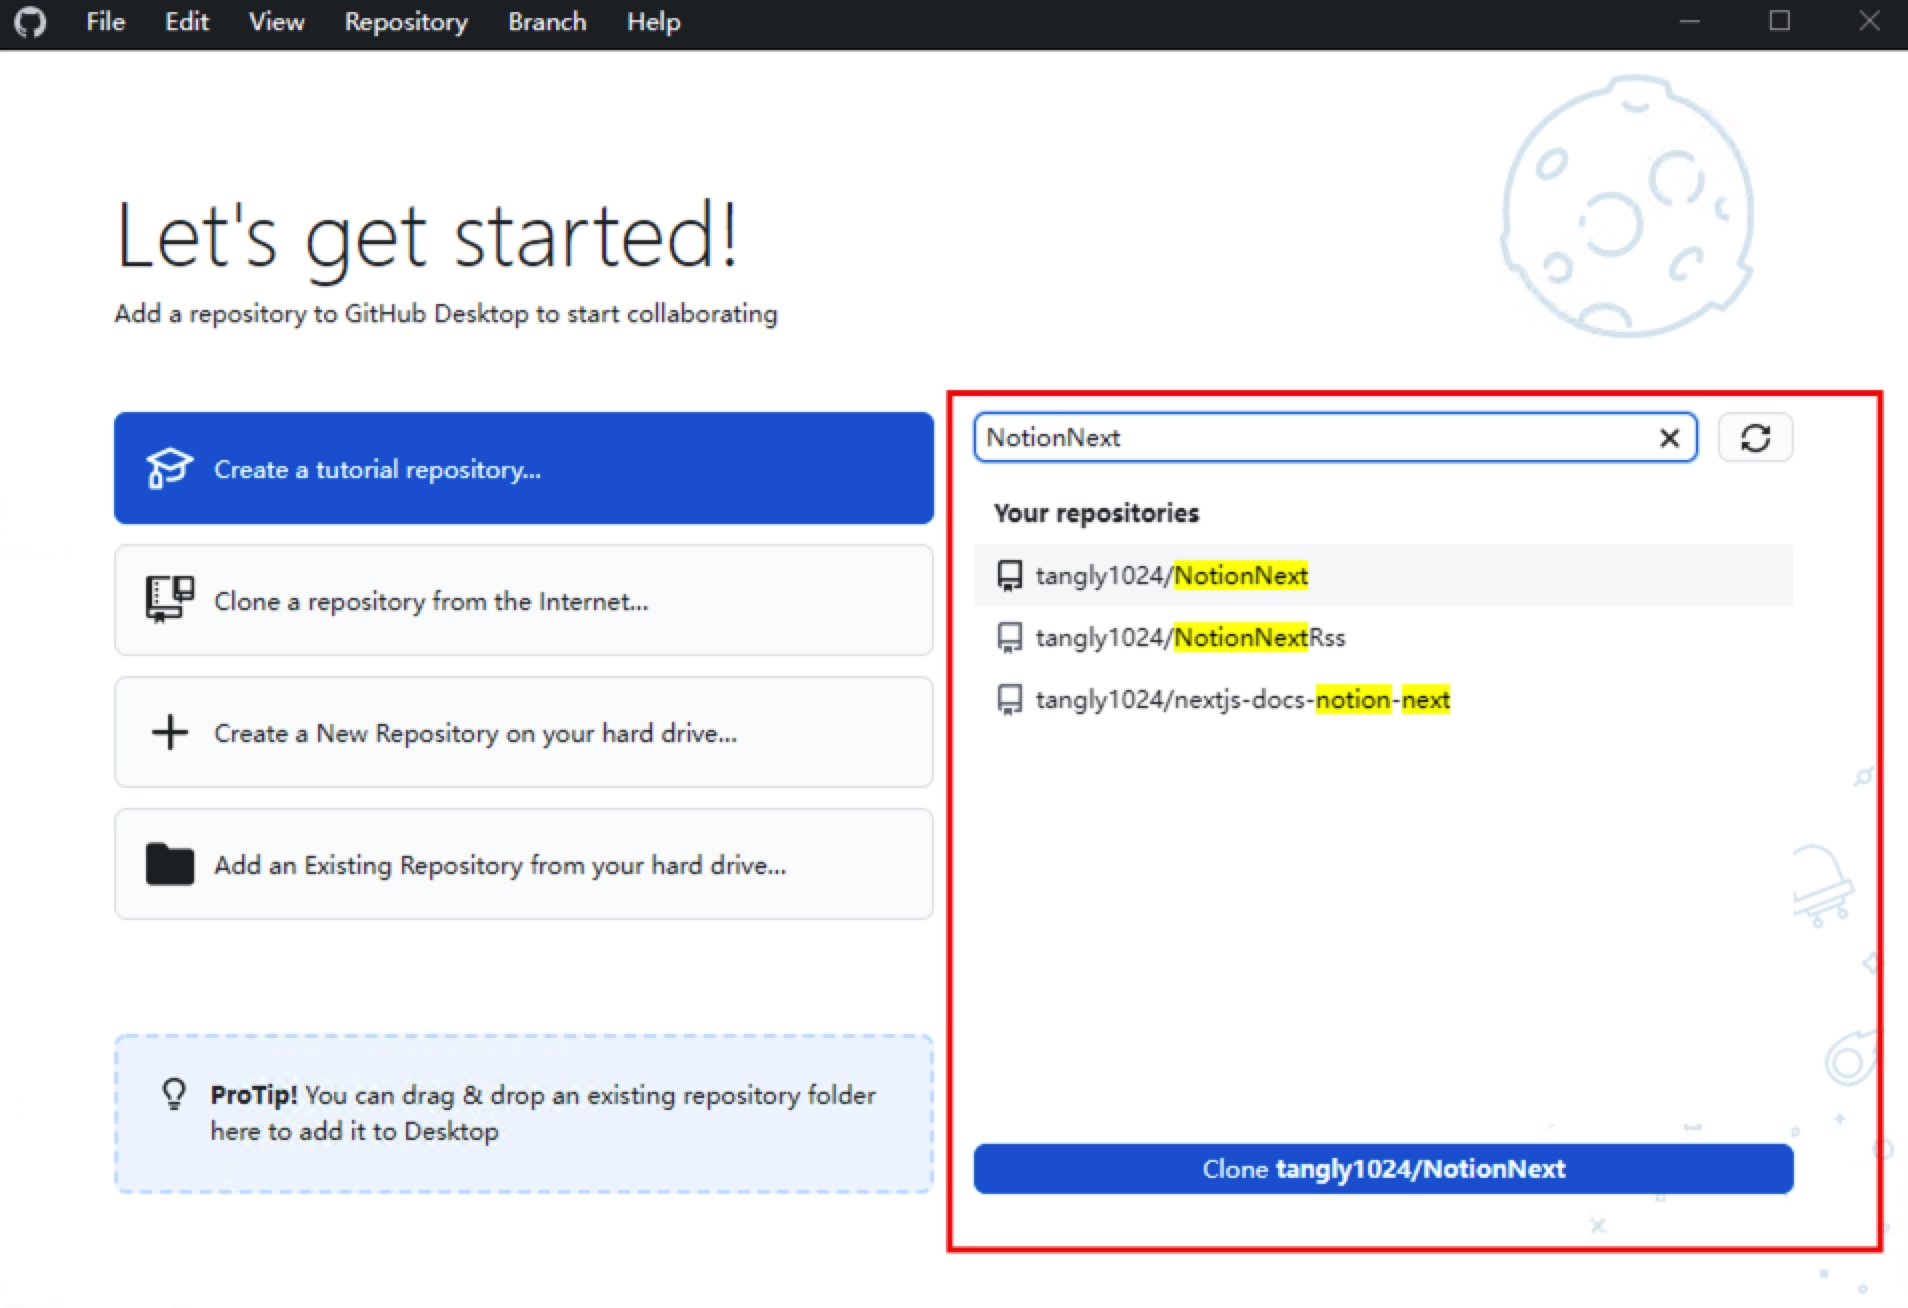Click Add an Existing Repository button
This screenshot has height=1308, width=1908.
(x=524, y=864)
